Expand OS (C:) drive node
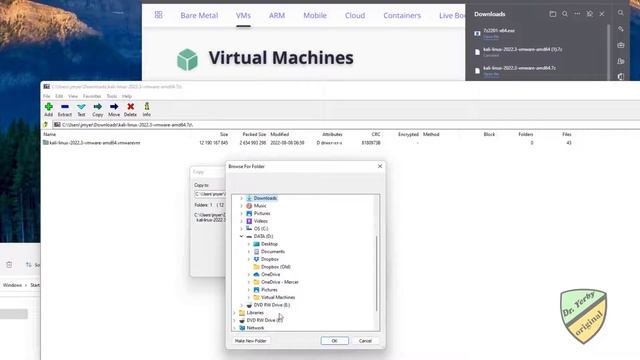 tap(241, 229)
